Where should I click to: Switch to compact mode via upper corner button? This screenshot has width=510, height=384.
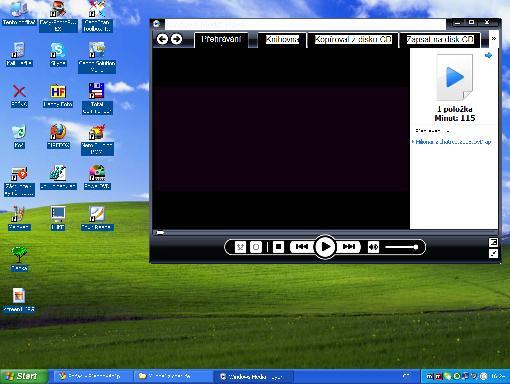pos(493,242)
